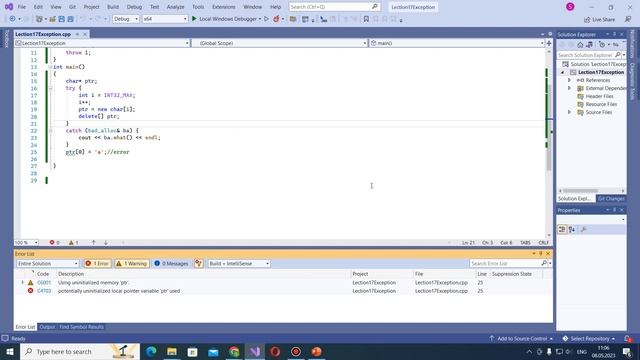Image resolution: width=640 pixels, height=360 pixels.
Task: Start without debugging using the hollow play icon
Action: (x=267, y=19)
